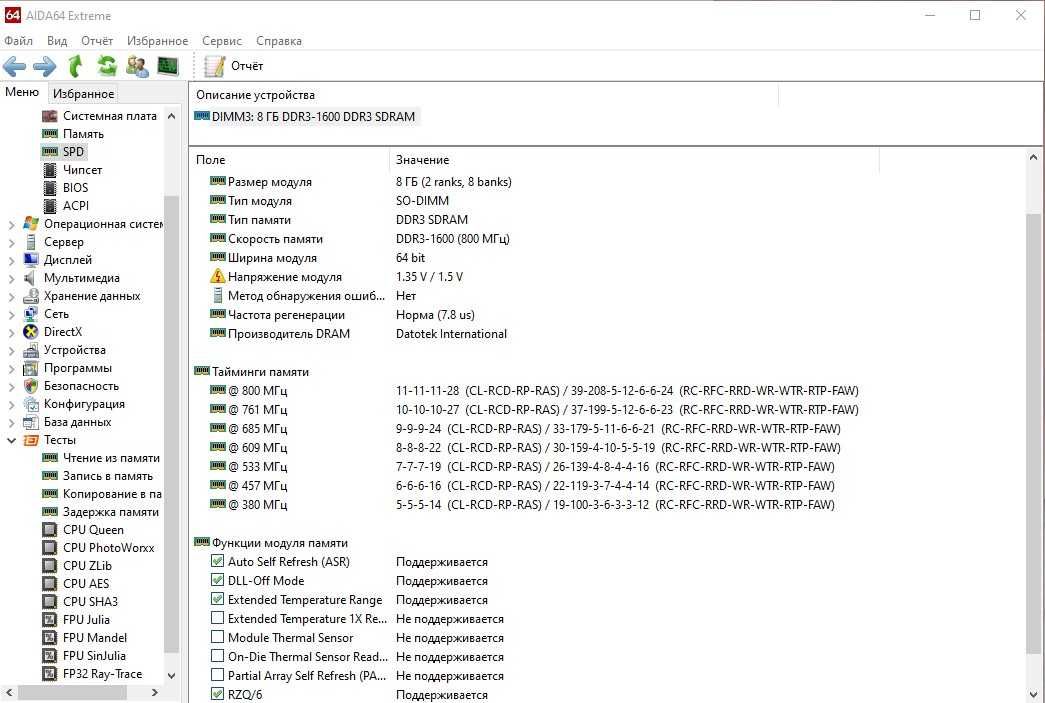Switch to the Избранное sidebar tab
Image resolution: width=1045 pixels, height=703 pixels.
point(83,94)
